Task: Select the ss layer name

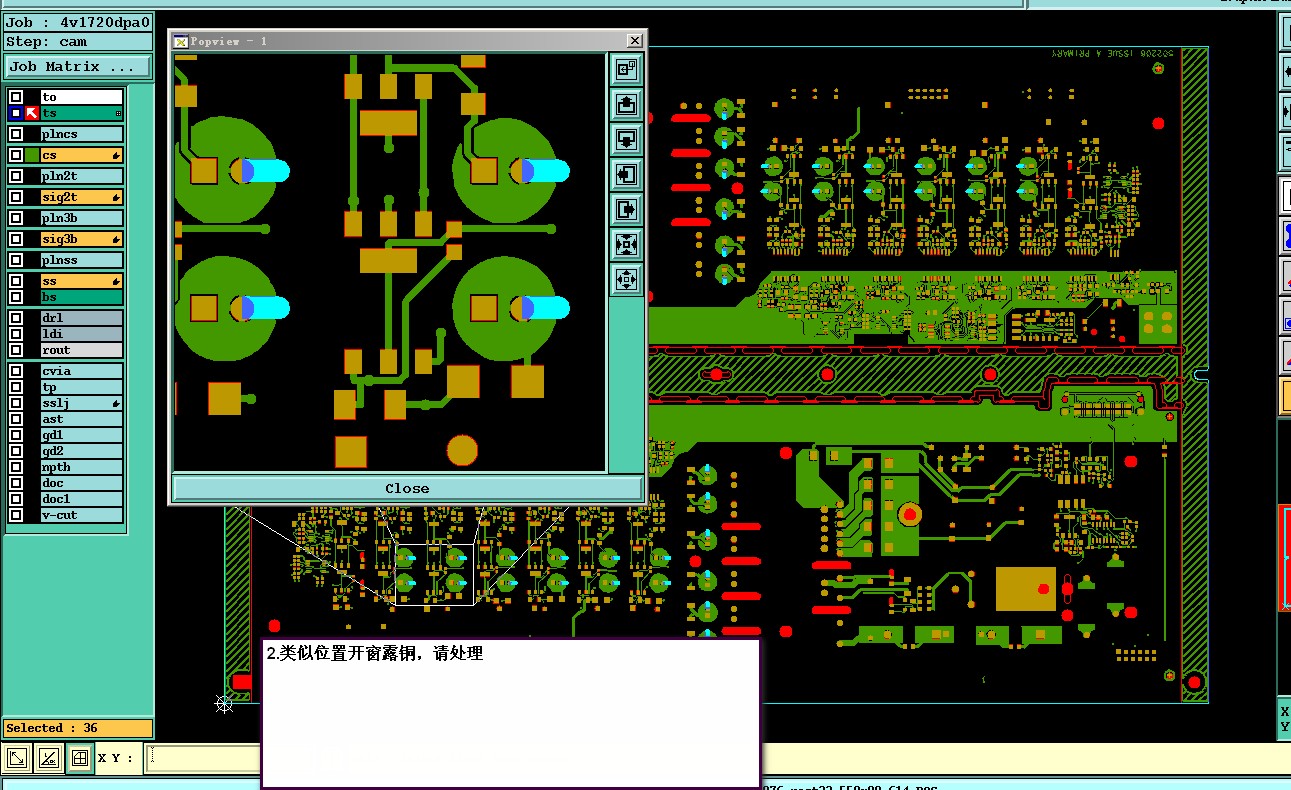Action: point(81,282)
